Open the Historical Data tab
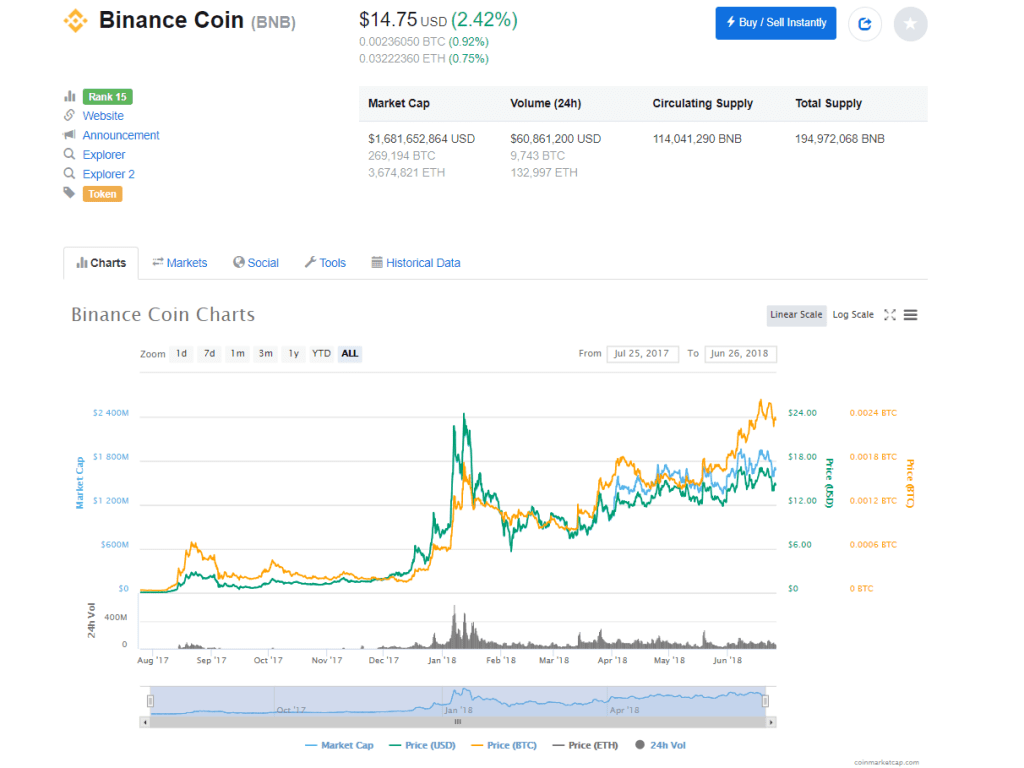The width and height of the screenshot is (1024, 768). (x=416, y=263)
